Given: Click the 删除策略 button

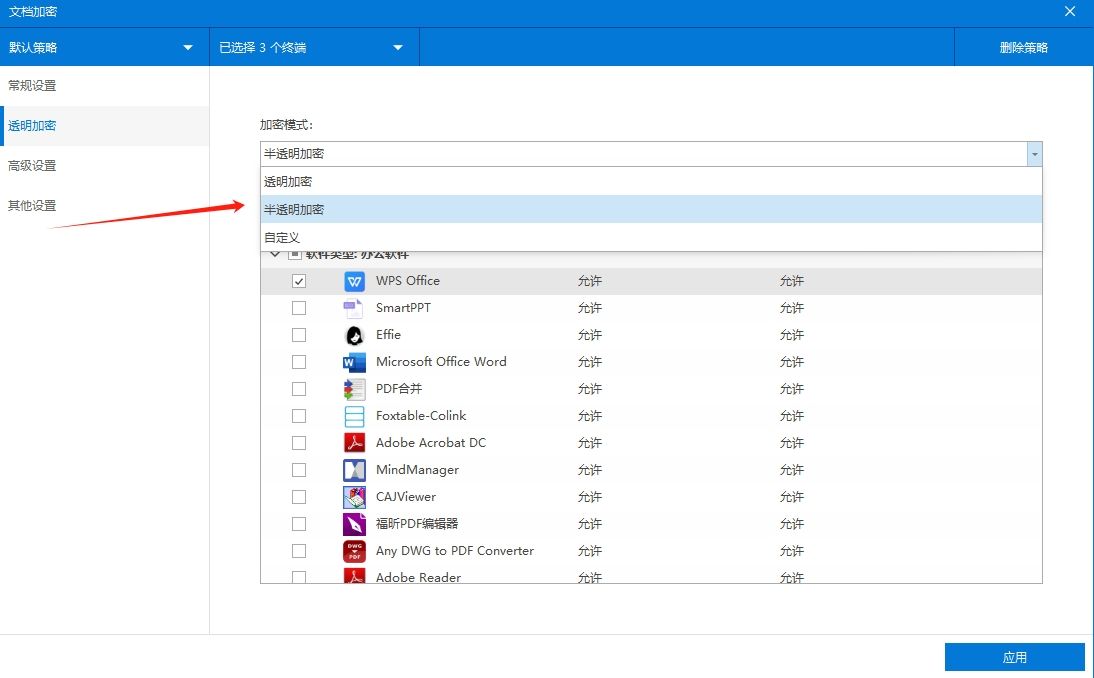Looking at the screenshot, I should pos(1023,46).
